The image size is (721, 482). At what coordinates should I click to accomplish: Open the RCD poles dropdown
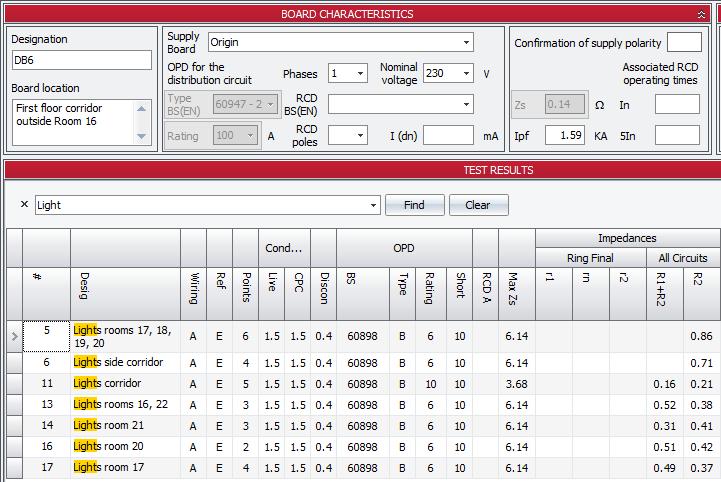click(x=360, y=135)
